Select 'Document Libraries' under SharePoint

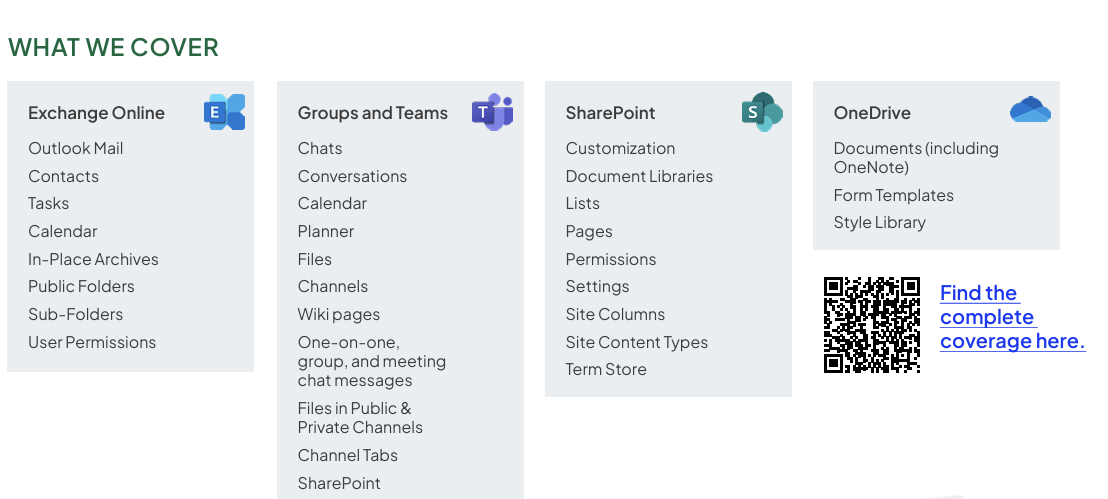[x=640, y=176]
